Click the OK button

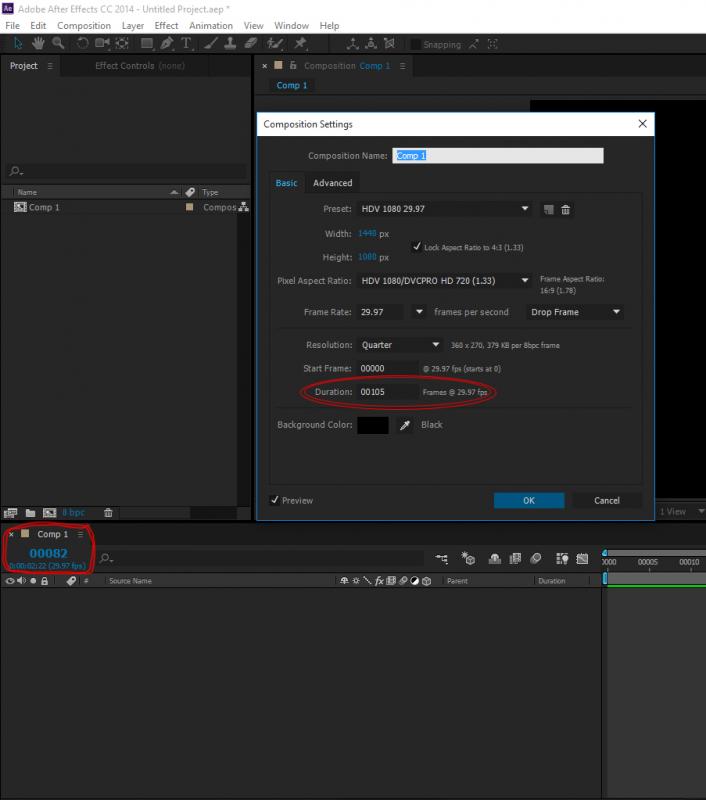(528, 500)
